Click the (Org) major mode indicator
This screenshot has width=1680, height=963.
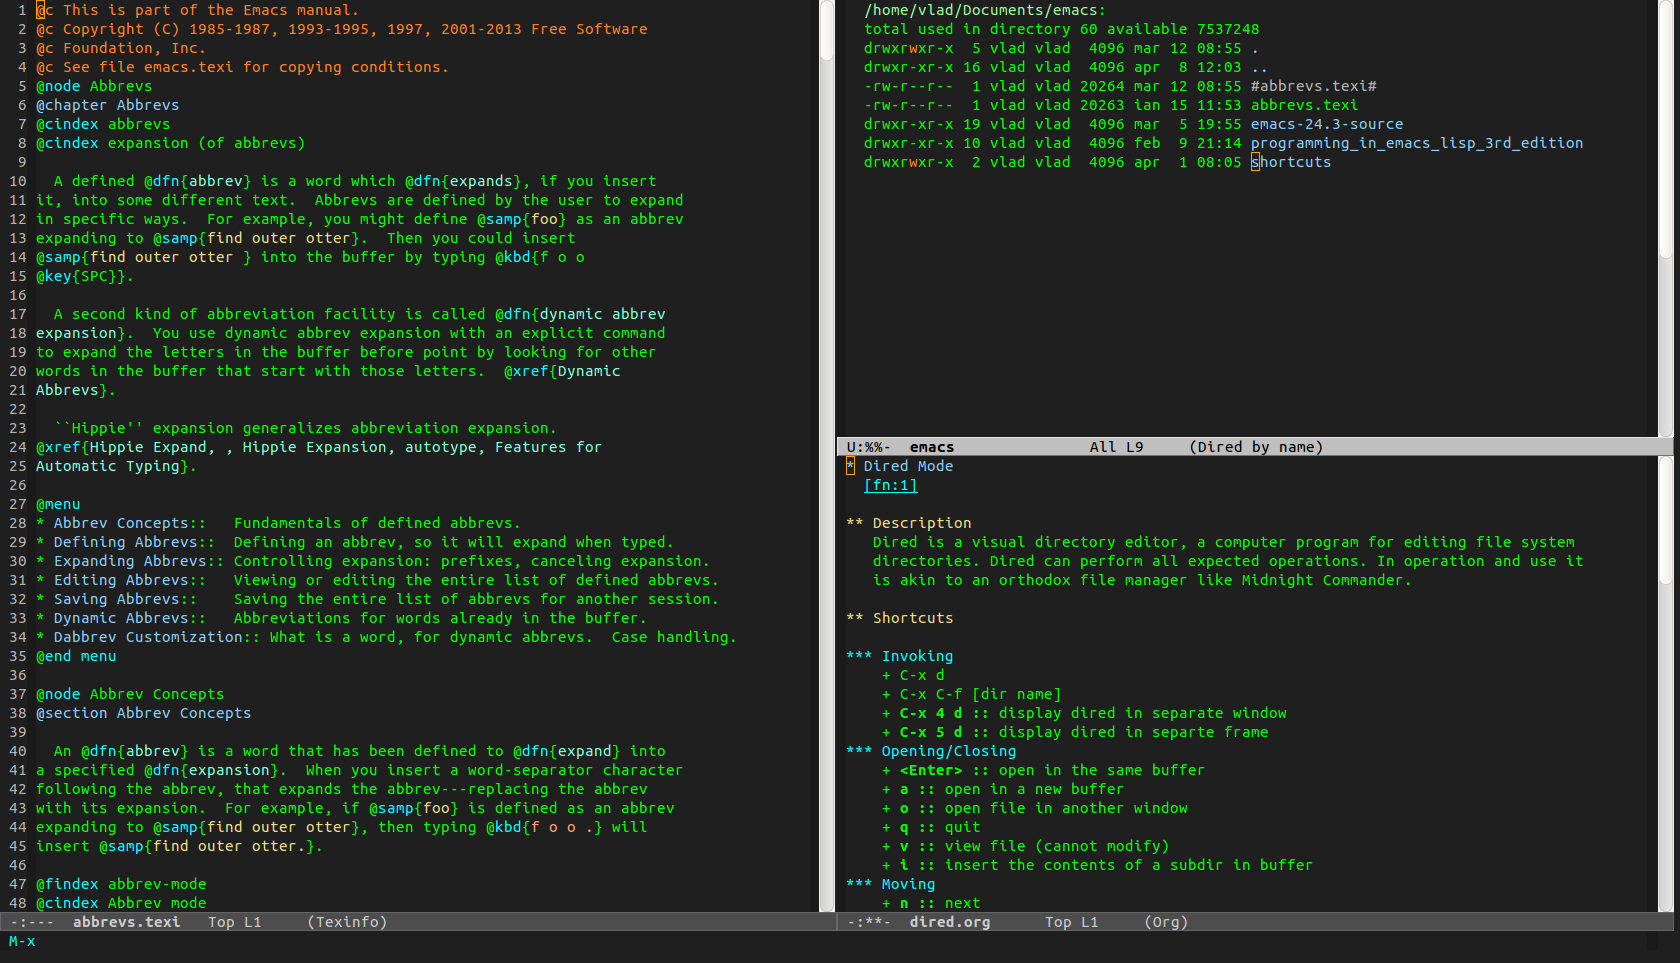[x=1166, y=922]
